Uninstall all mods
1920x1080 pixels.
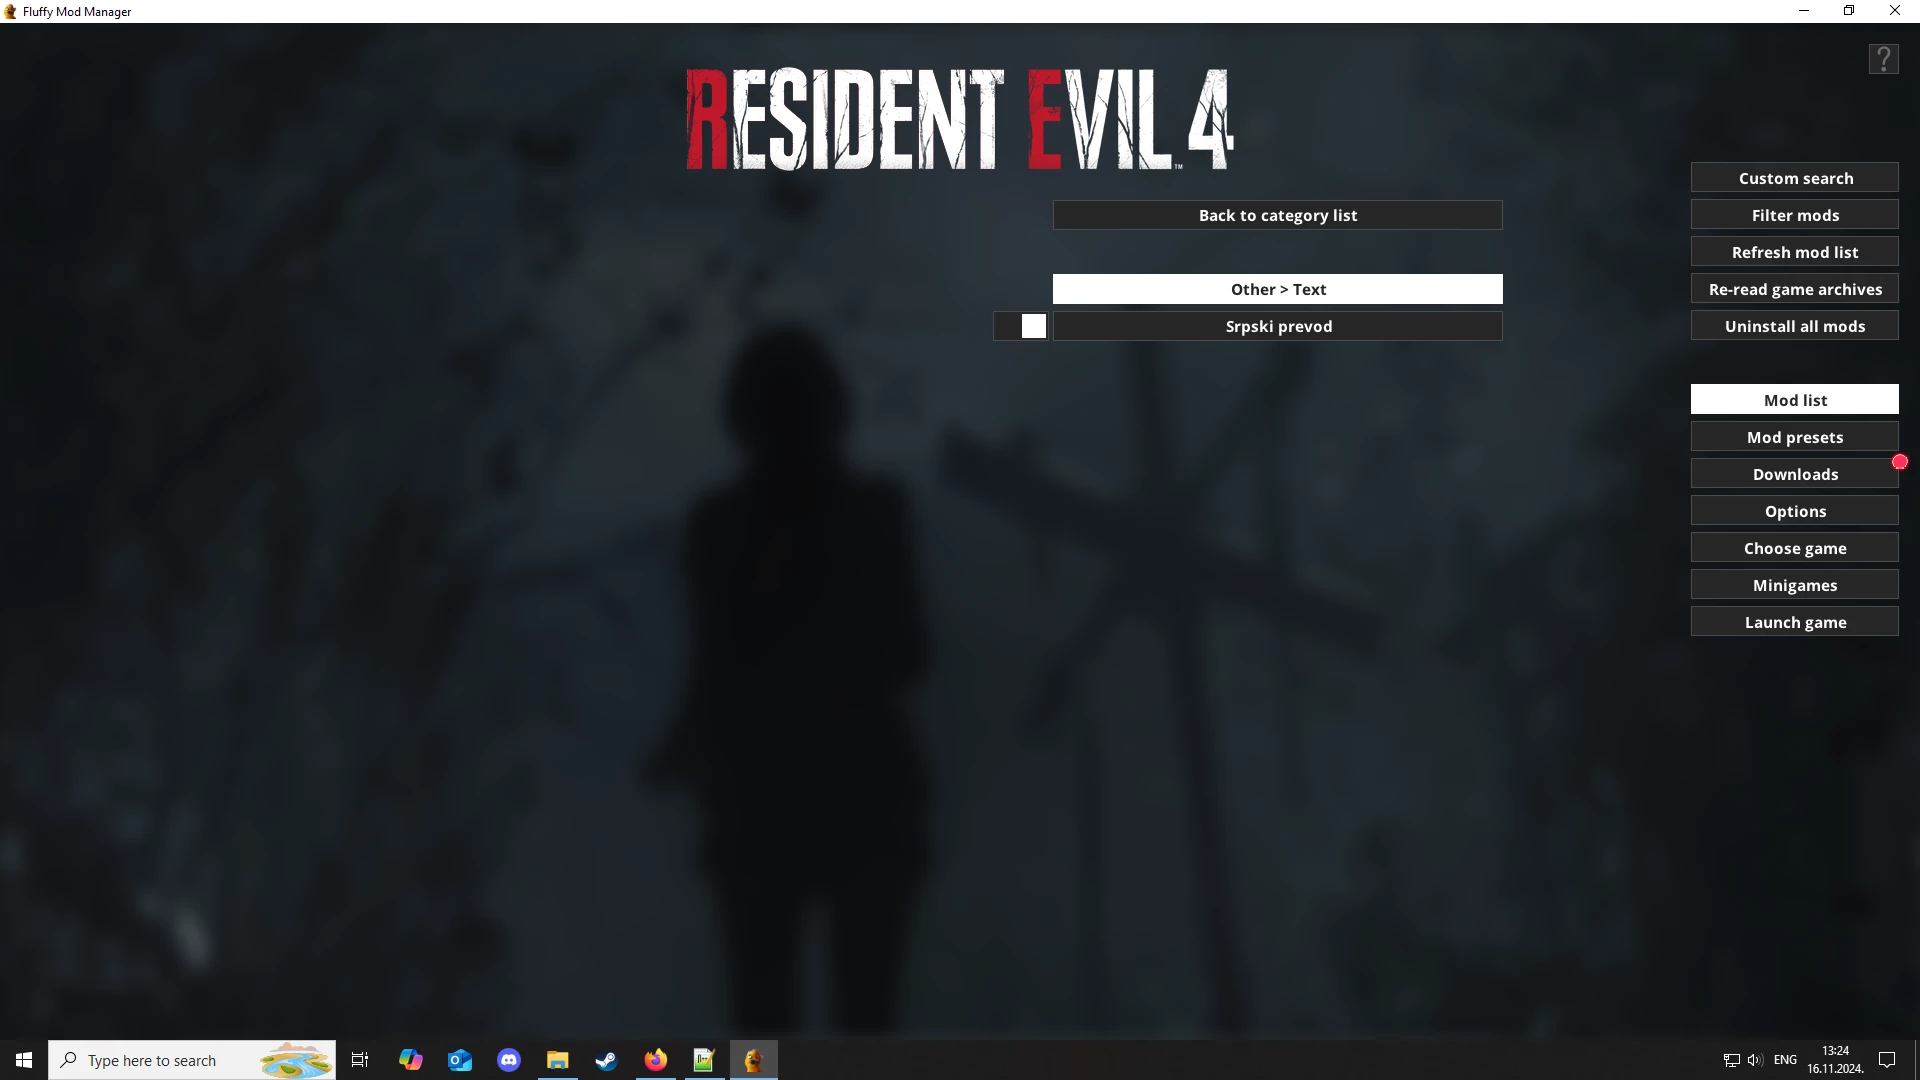[x=1794, y=326]
